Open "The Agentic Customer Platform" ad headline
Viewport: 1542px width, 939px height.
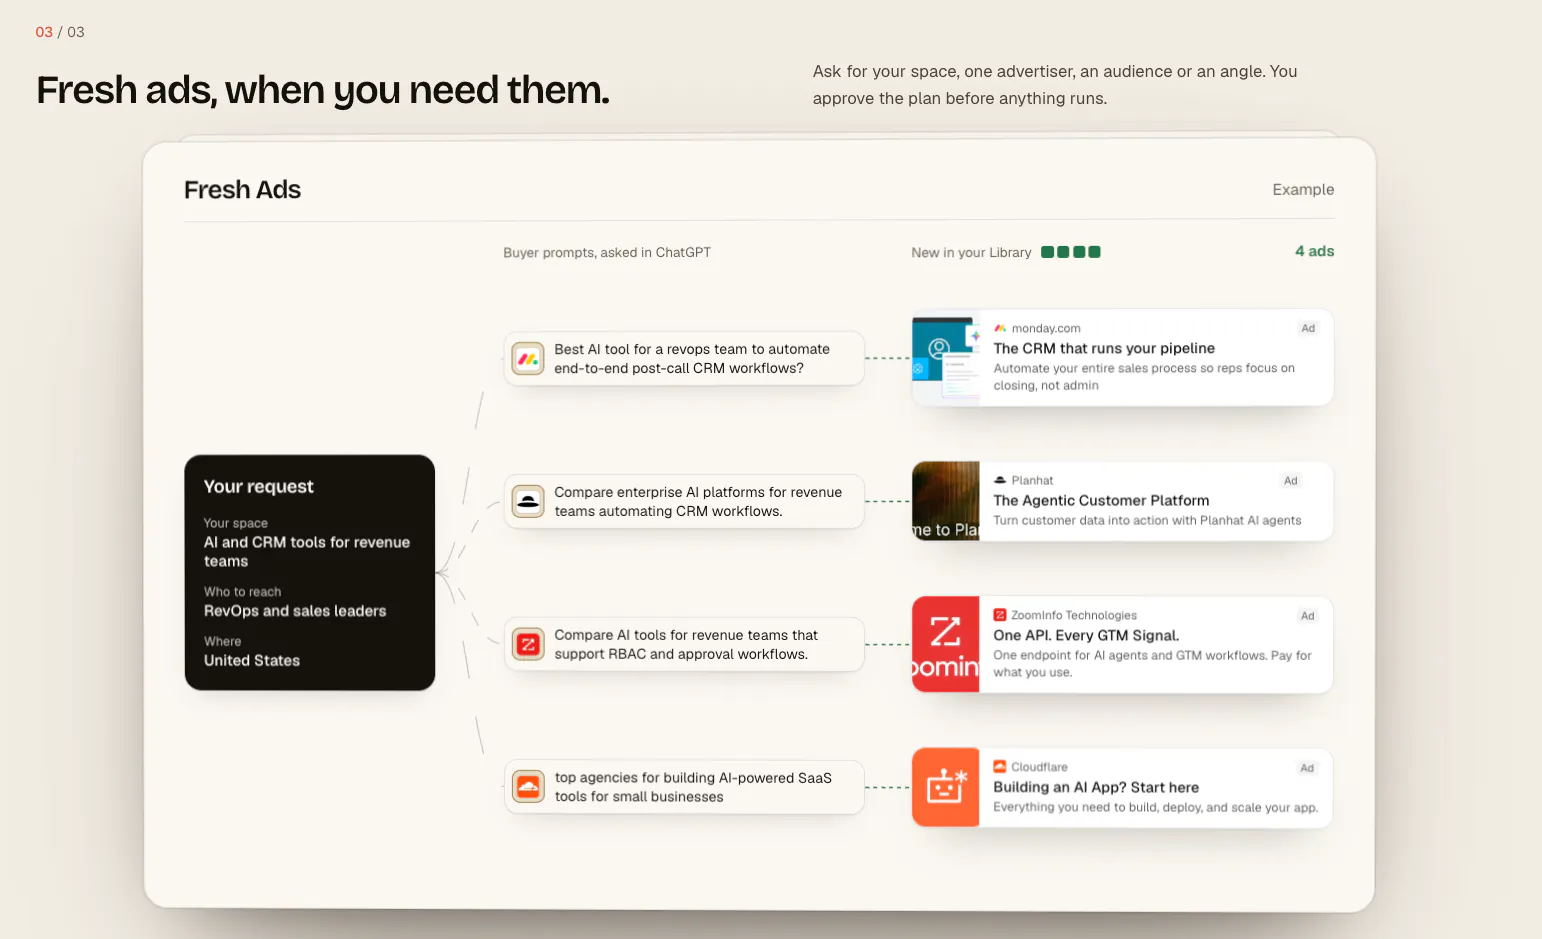pos(1101,500)
